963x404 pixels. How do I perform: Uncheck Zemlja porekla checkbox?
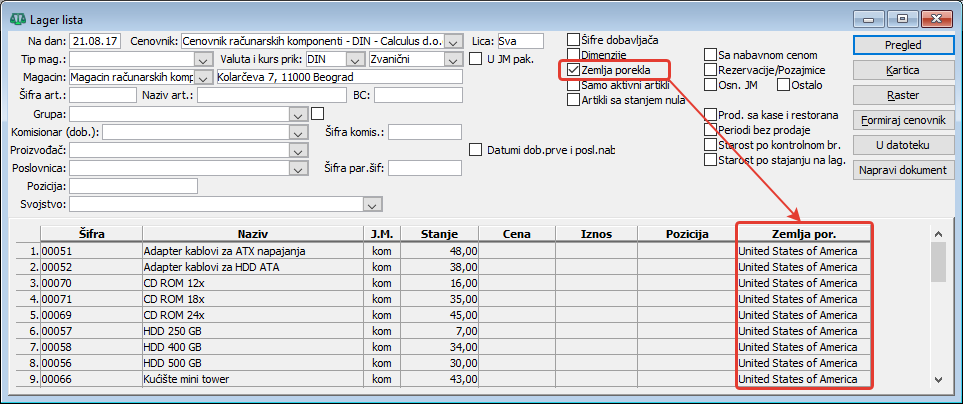coord(573,70)
